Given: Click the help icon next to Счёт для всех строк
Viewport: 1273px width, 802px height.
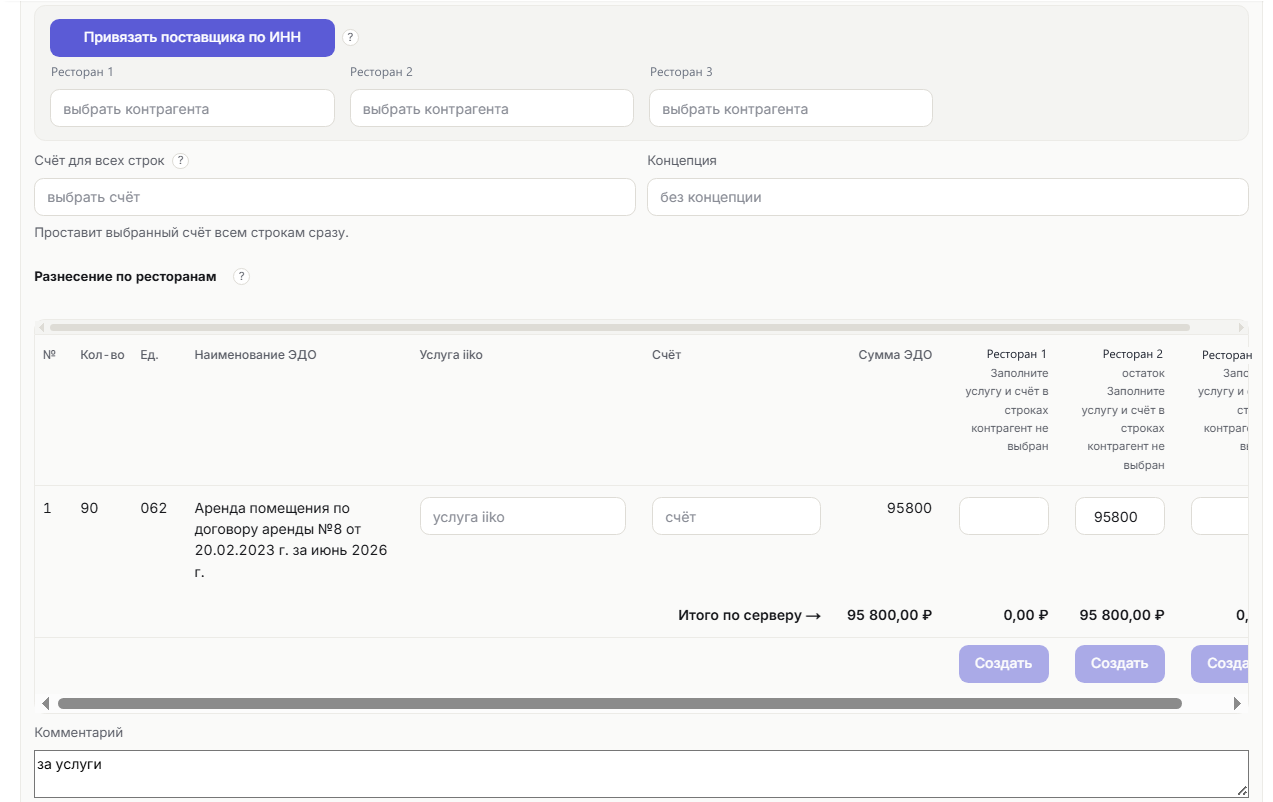Looking at the screenshot, I should 181,161.
